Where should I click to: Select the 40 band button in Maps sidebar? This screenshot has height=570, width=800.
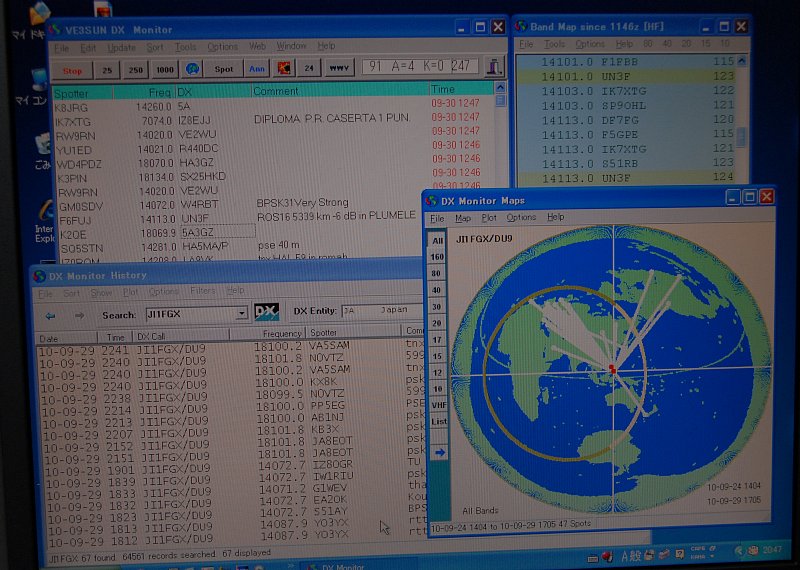pyautogui.click(x=437, y=290)
